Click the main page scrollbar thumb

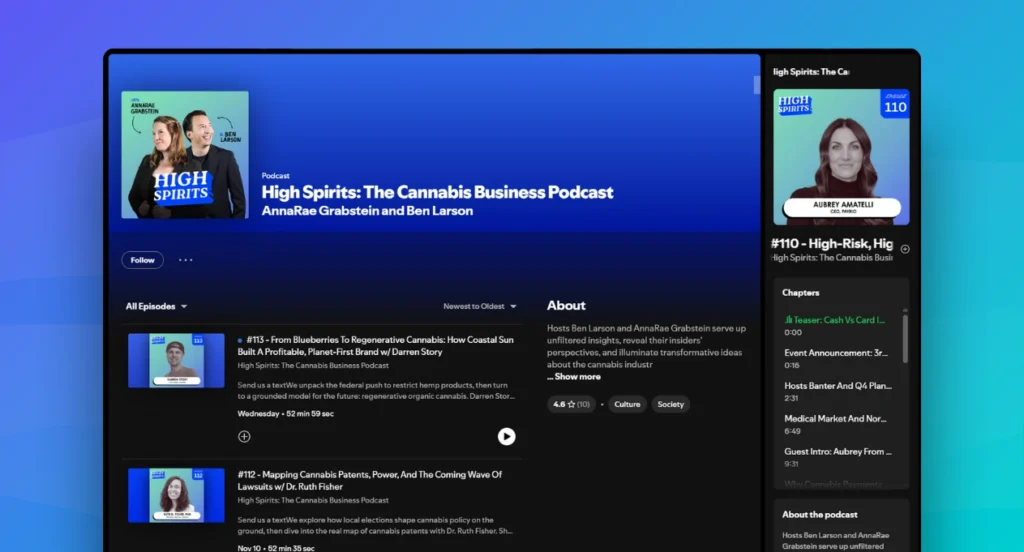pyautogui.click(x=757, y=85)
